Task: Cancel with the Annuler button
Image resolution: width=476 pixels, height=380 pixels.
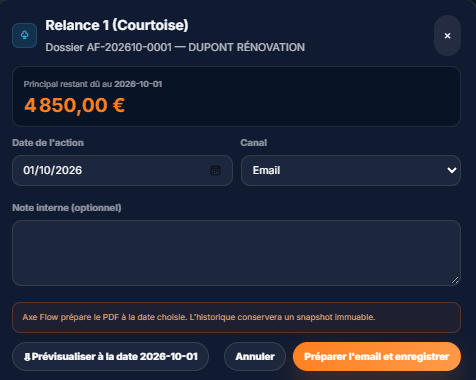Action: [255, 357]
